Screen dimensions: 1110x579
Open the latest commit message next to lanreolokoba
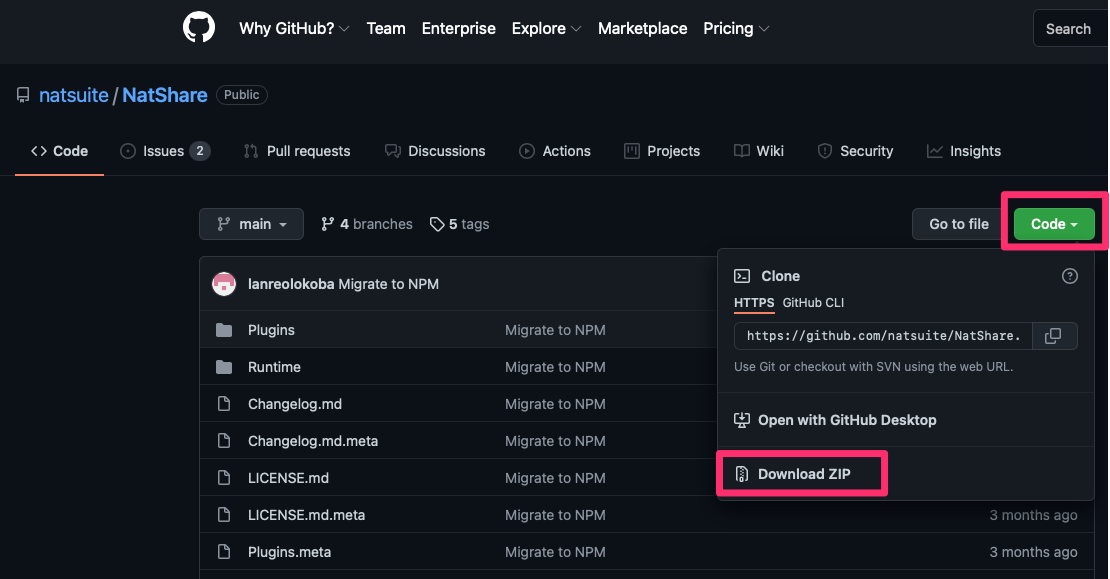pyautogui.click(x=389, y=284)
